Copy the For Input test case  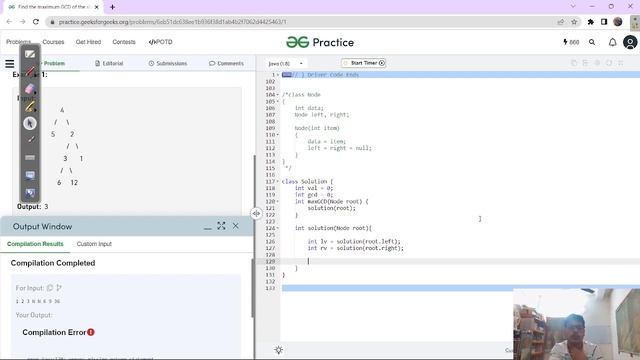(x=50, y=288)
